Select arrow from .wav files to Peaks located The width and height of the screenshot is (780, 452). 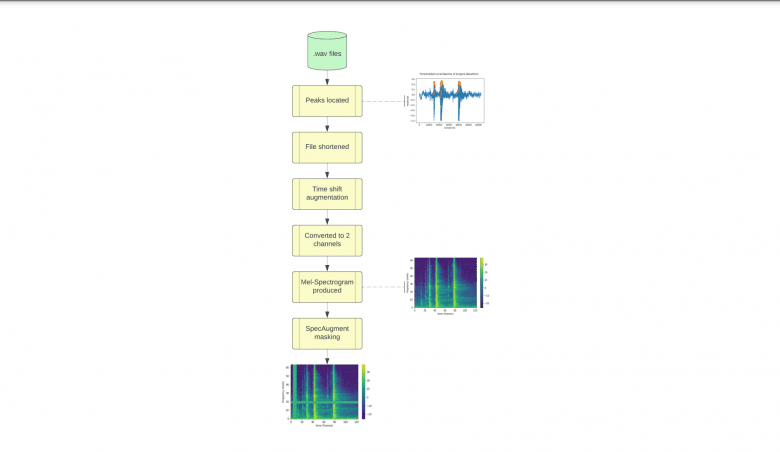327,77
